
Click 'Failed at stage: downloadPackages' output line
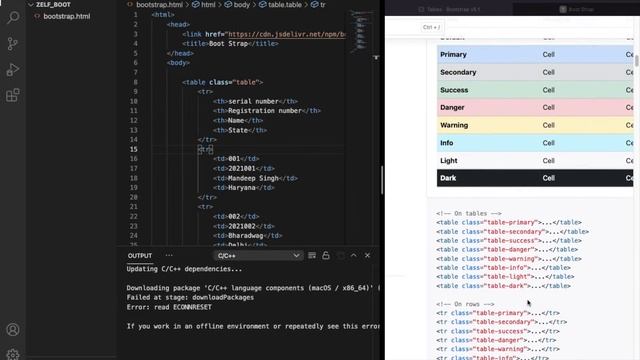pos(190,298)
